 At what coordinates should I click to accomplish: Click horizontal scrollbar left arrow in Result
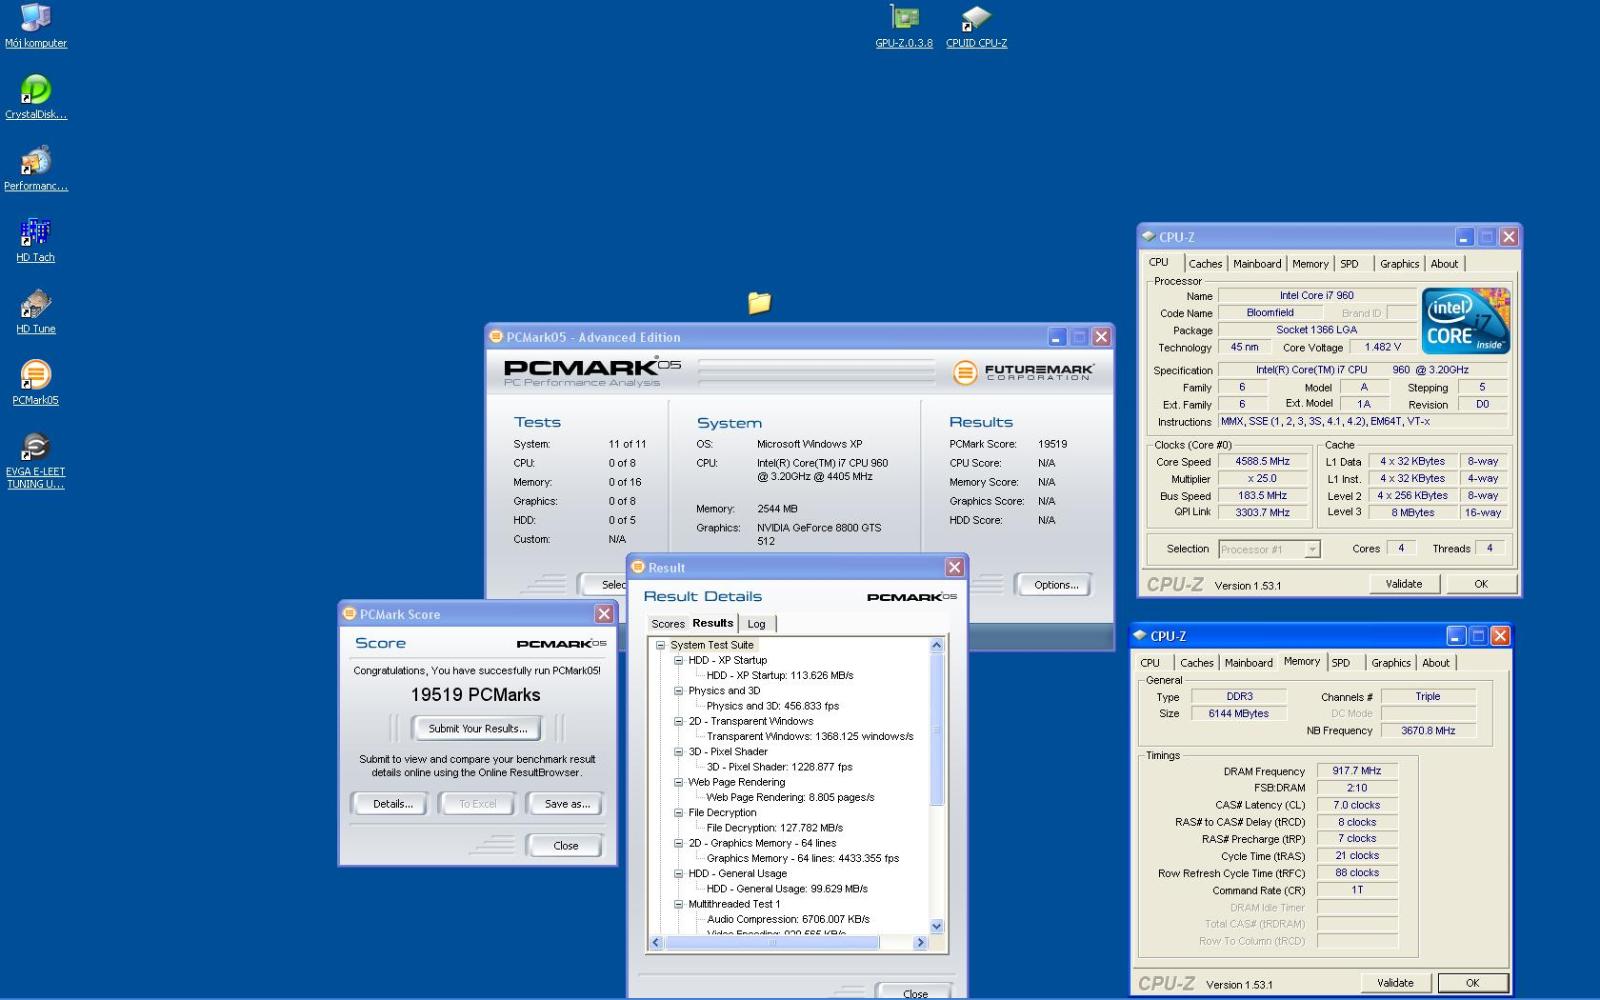click(x=656, y=942)
